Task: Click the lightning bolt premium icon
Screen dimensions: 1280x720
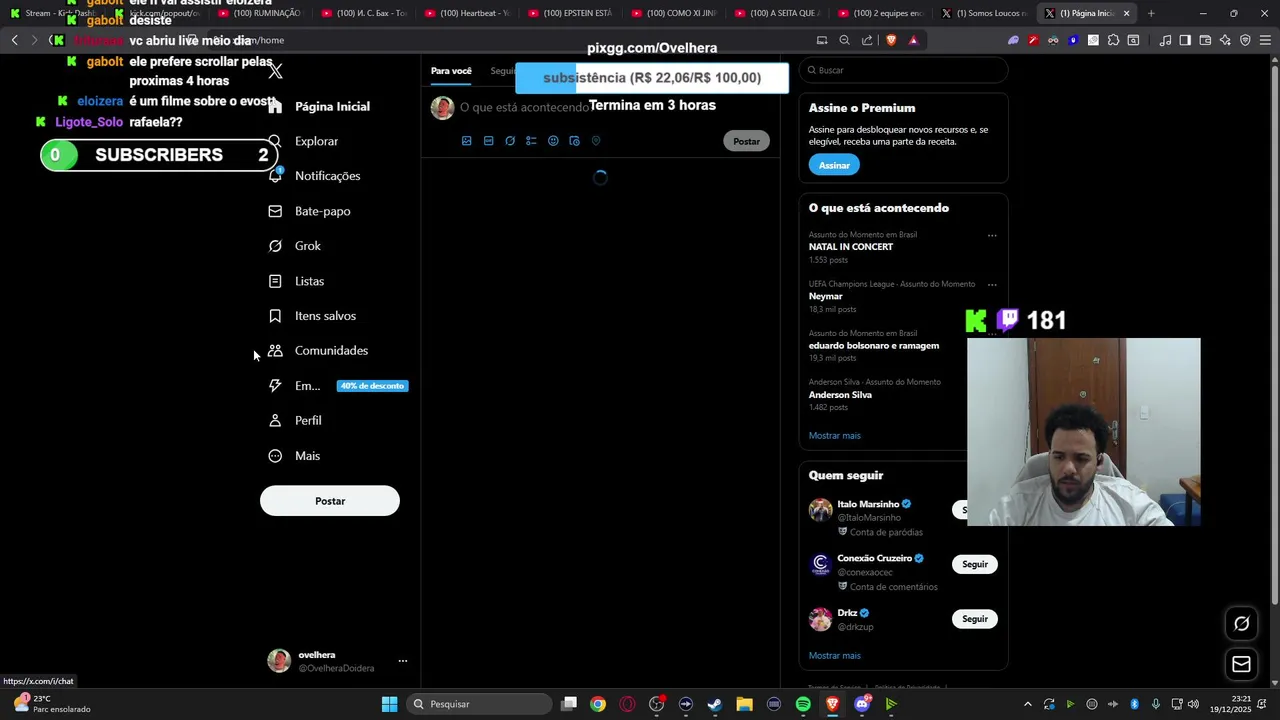Action: click(x=275, y=386)
